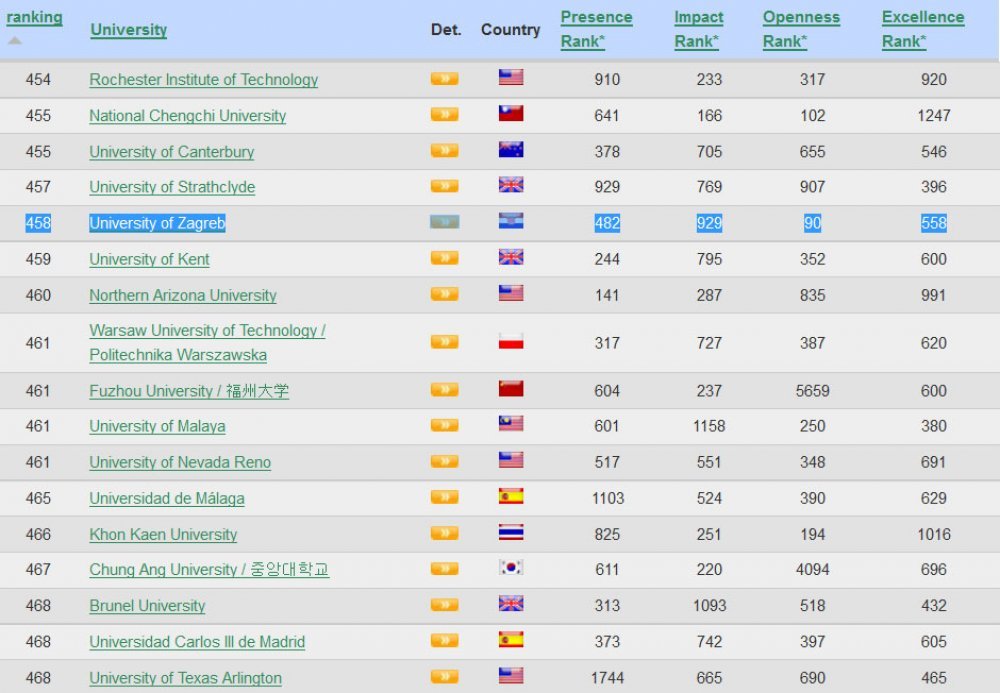Open Rochester Institute of Technology link
The image size is (1000, 693).
click(x=203, y=80)
